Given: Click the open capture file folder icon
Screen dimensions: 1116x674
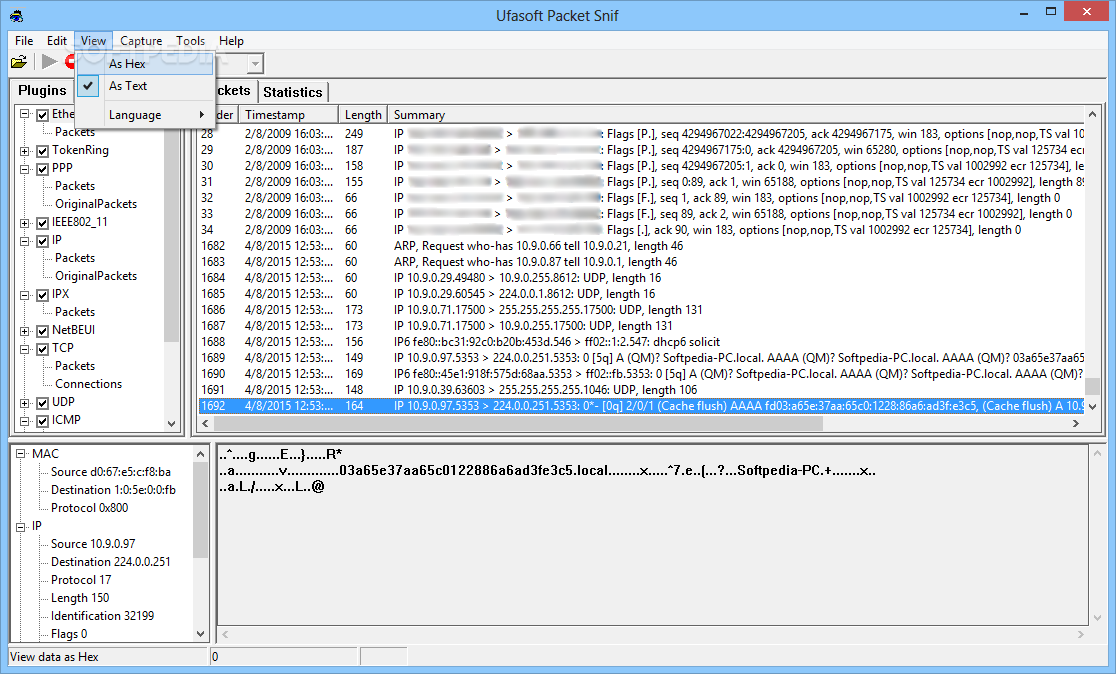Looking at the screenshot, I should pos(19,63).
